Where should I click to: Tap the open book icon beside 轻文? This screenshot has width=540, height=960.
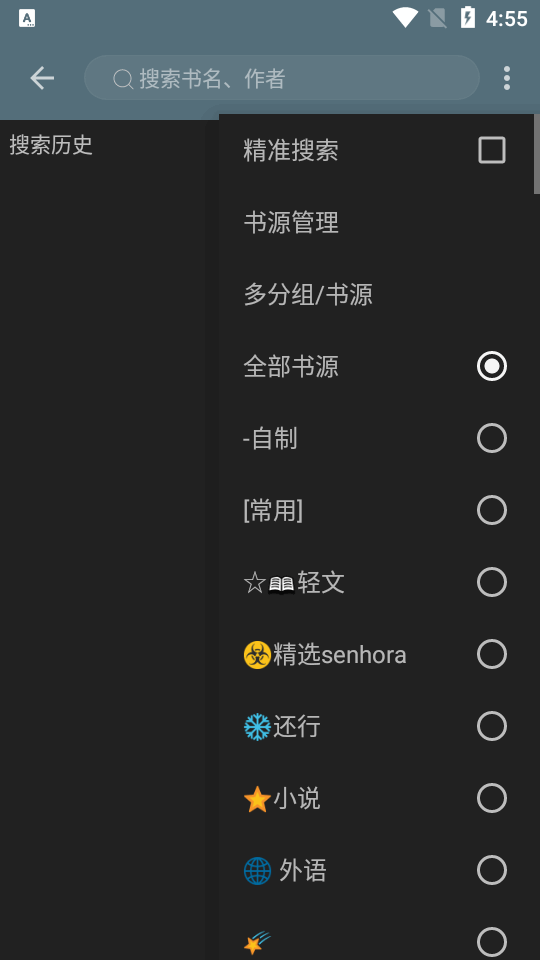(281, 583)
